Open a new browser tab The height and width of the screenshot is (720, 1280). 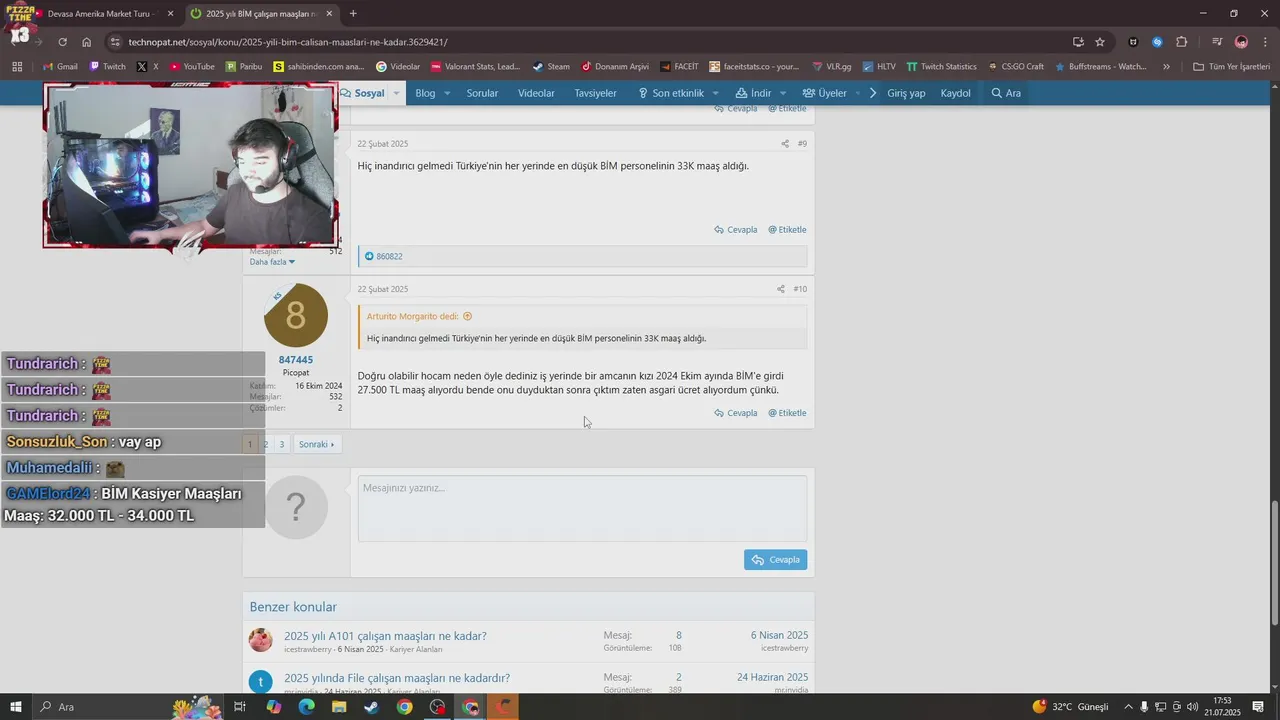click(x=353, y=14)
